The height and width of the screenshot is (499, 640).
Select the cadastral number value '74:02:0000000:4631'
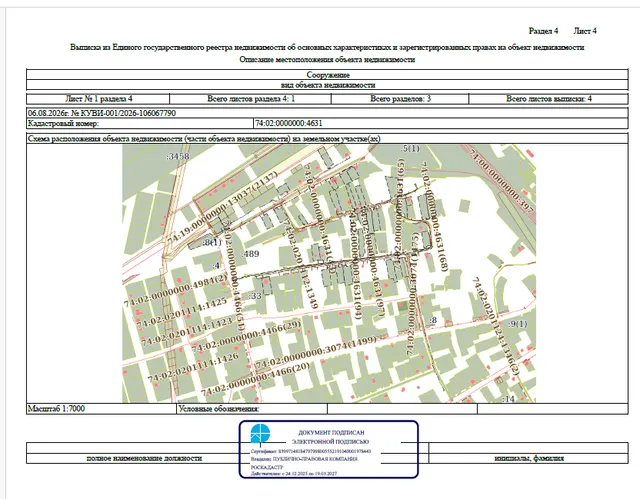coord(289,123)
